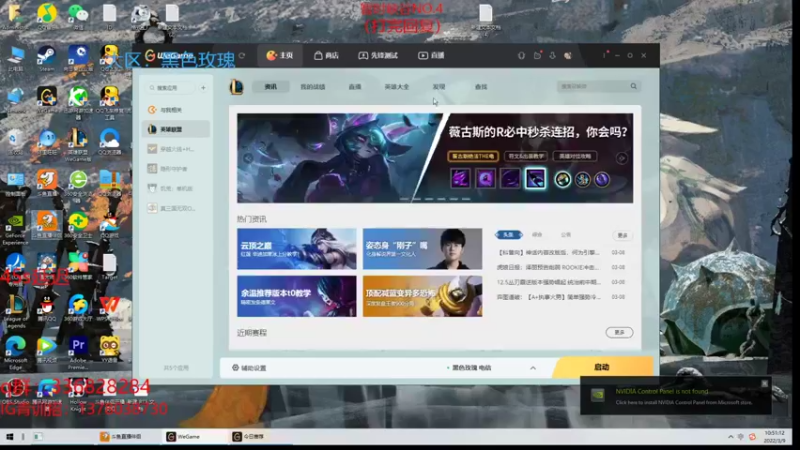Switch to the 英雄大全 tab

point(396,87)
